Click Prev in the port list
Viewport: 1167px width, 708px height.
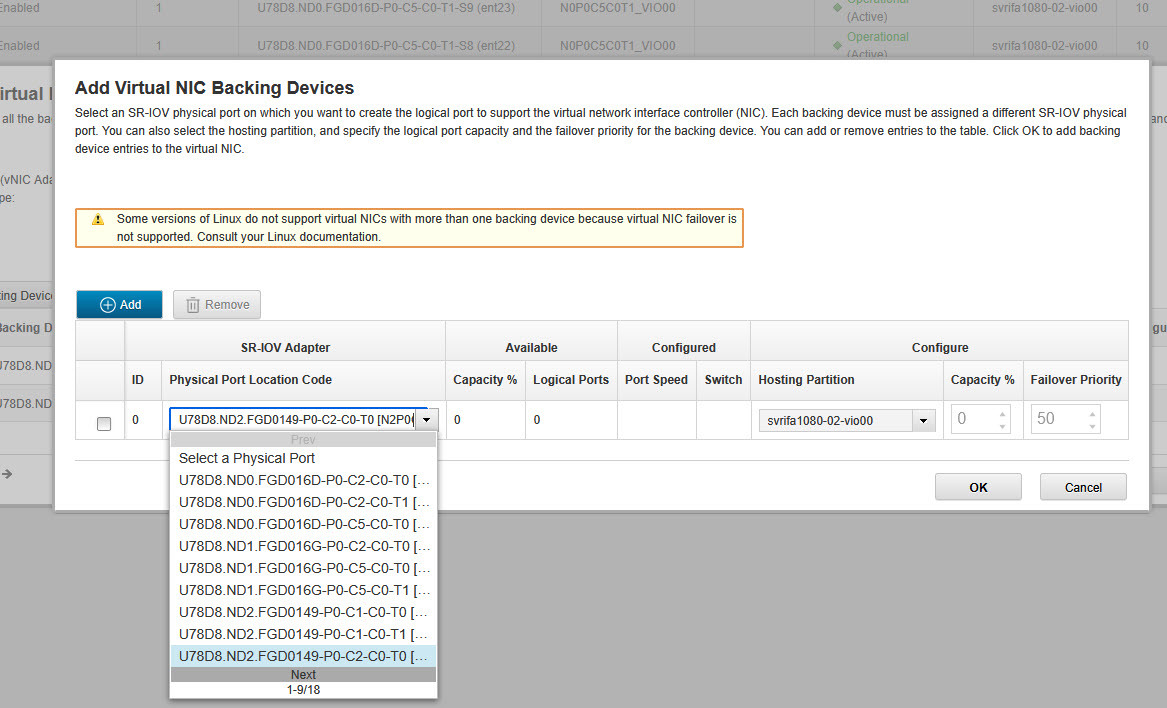[x=303, y=440]
